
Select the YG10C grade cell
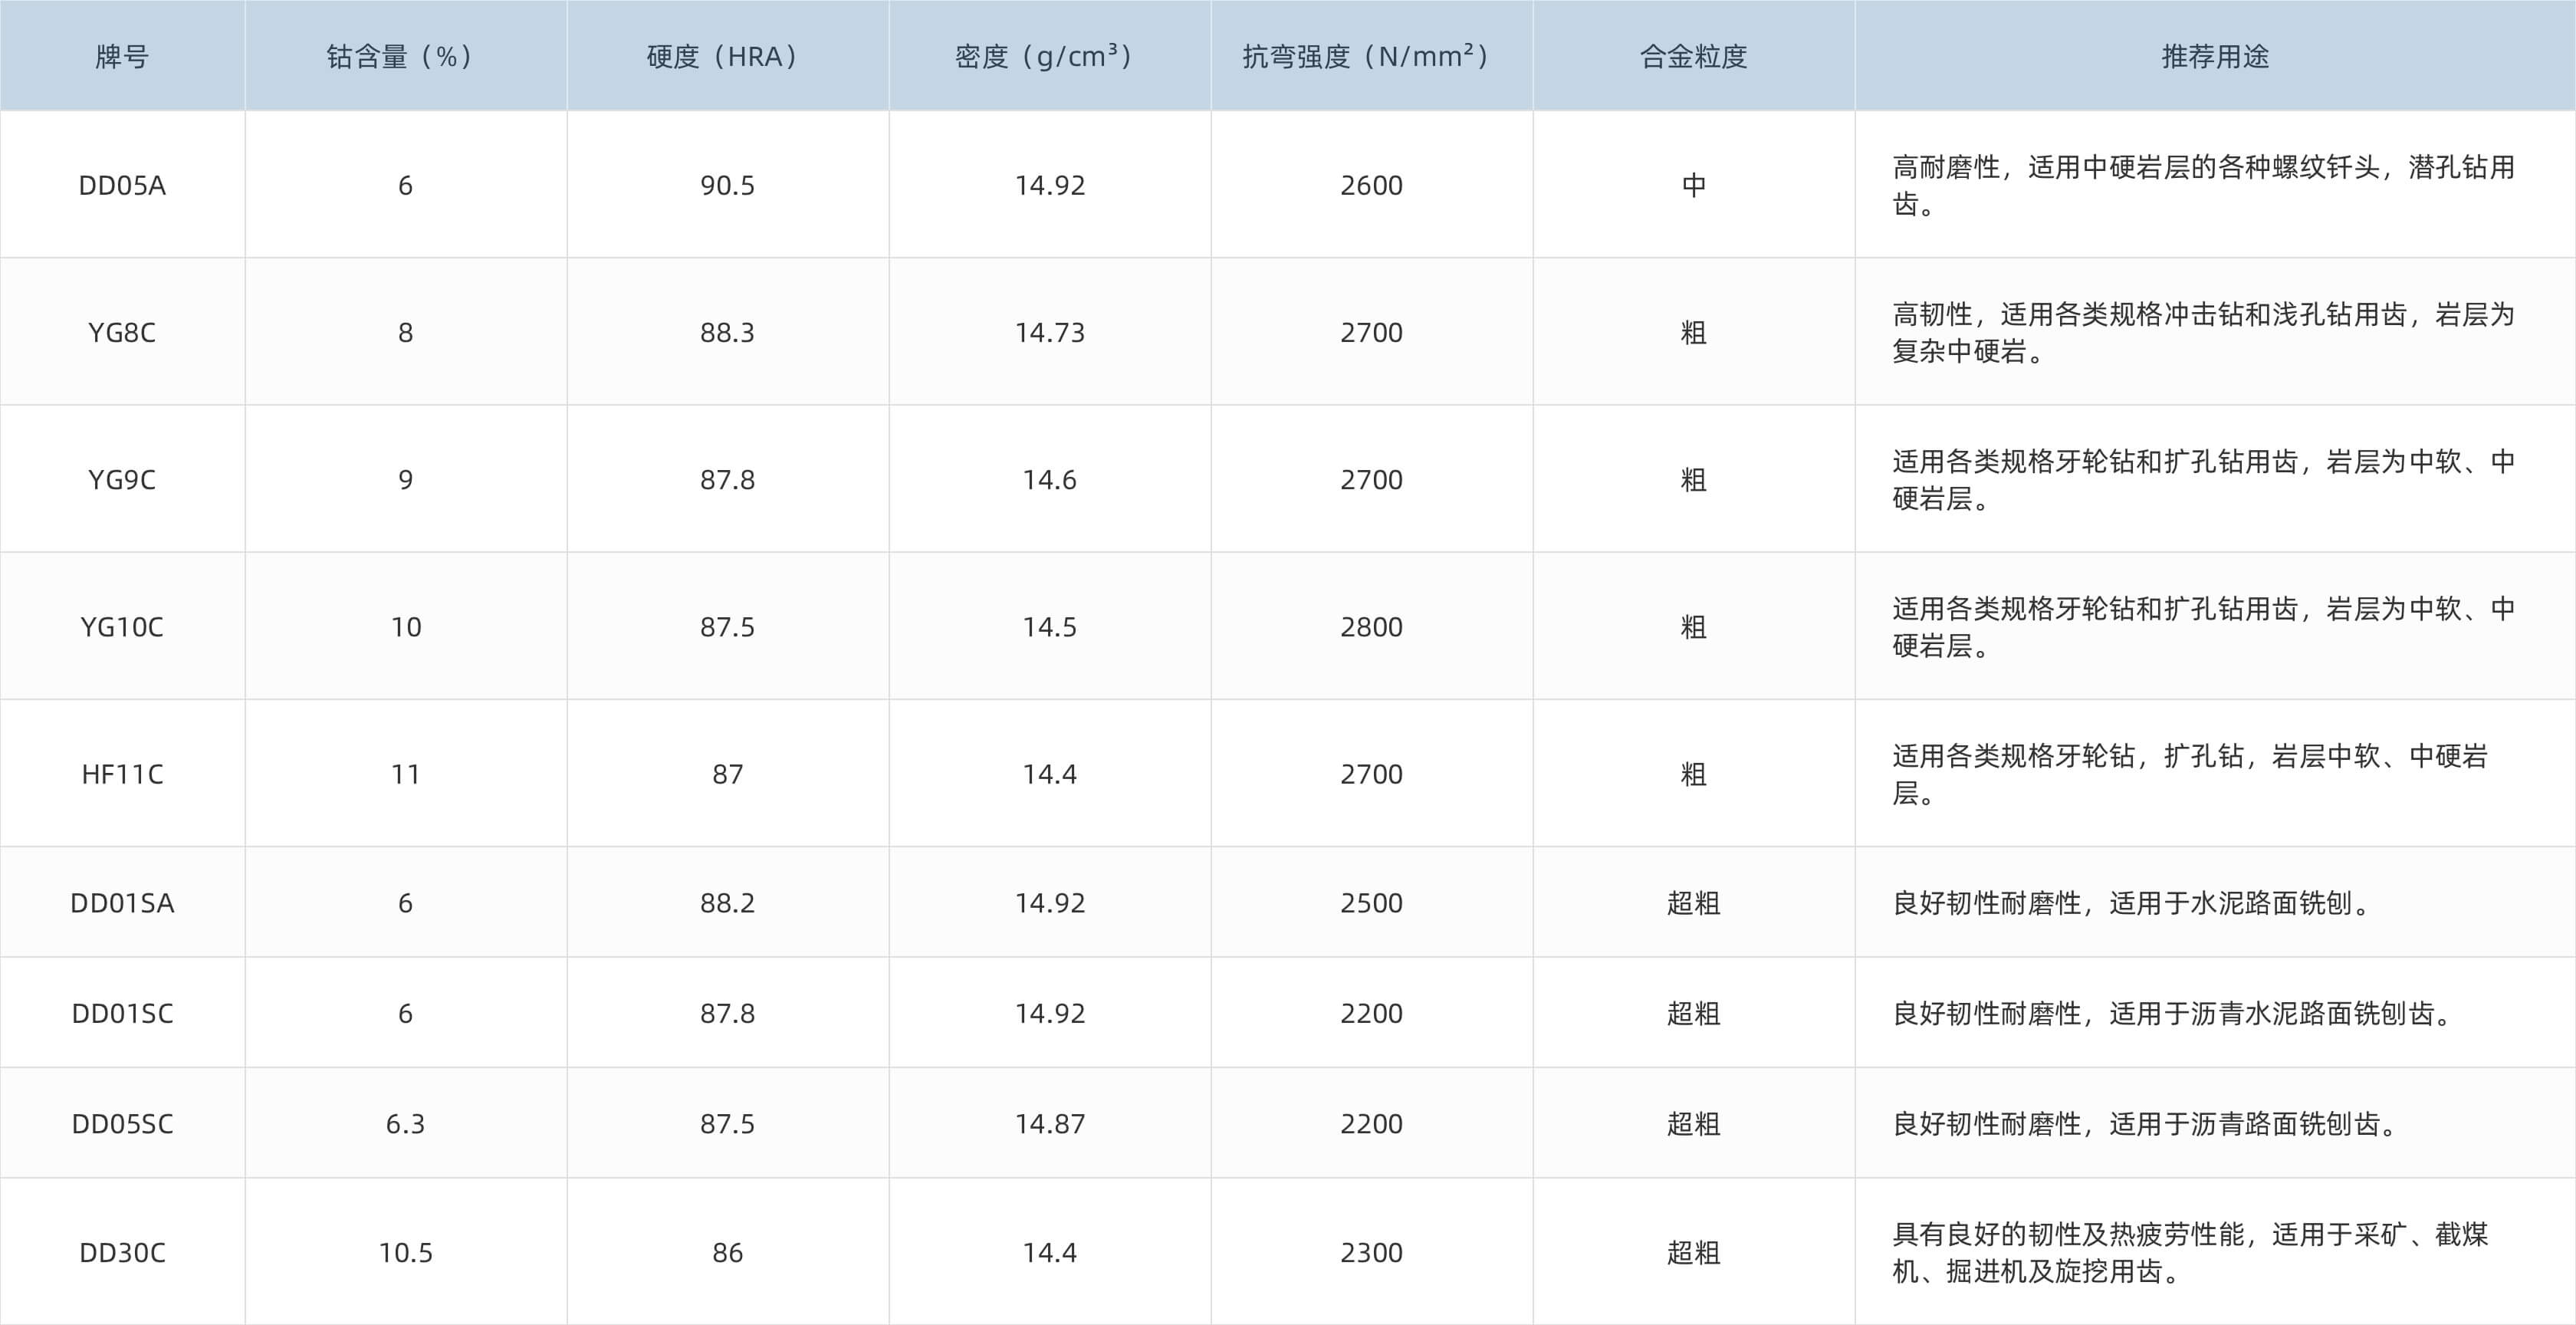pyautogui.click(x=120, y=626)
